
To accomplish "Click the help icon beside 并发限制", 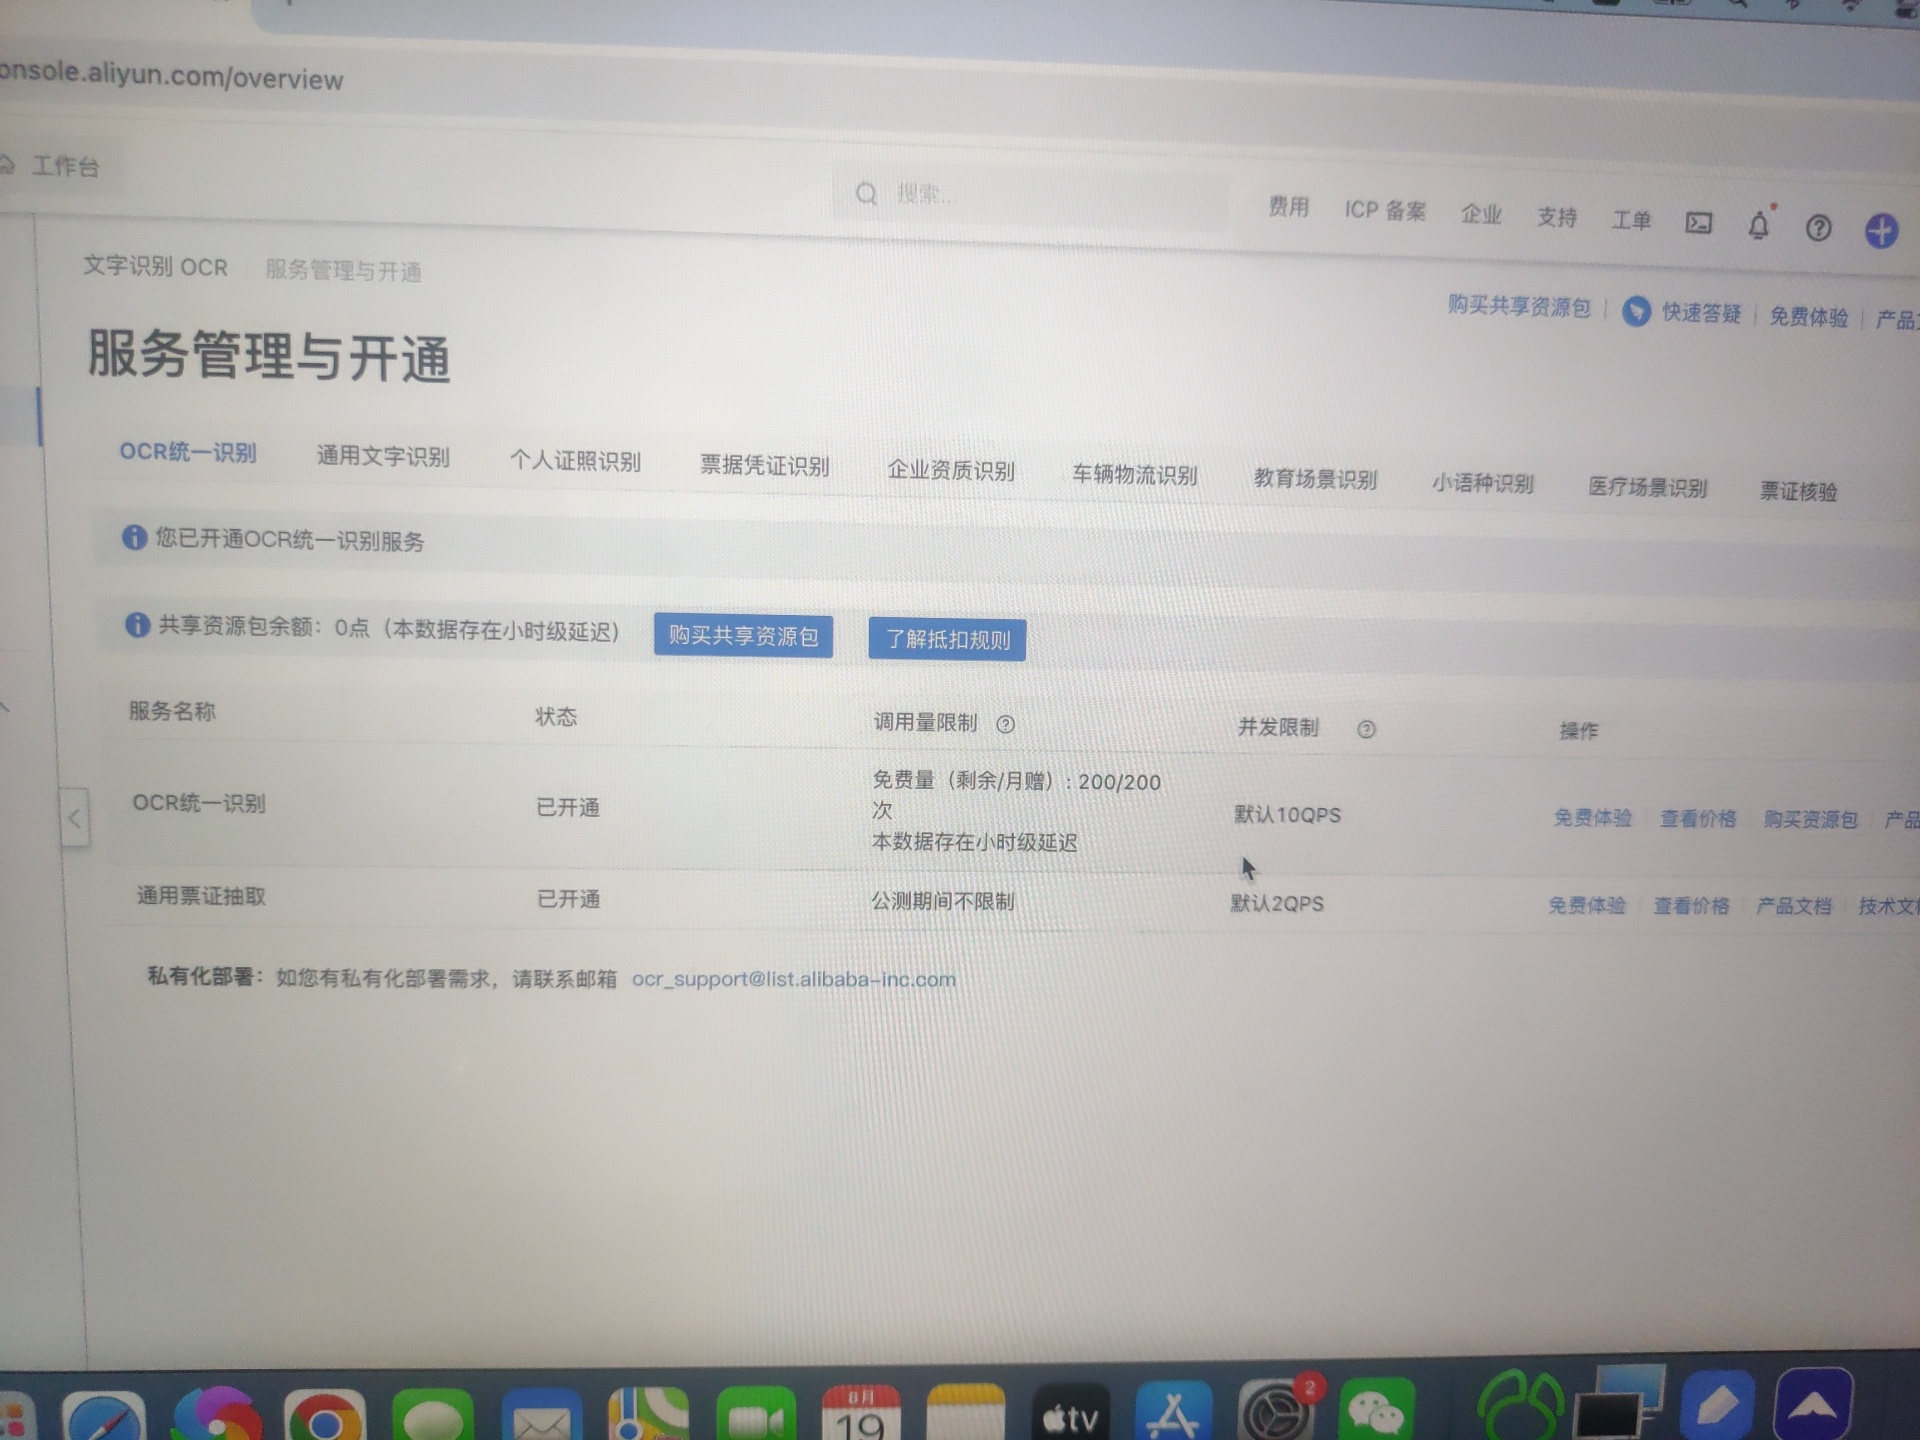I will pos(1366,729).
